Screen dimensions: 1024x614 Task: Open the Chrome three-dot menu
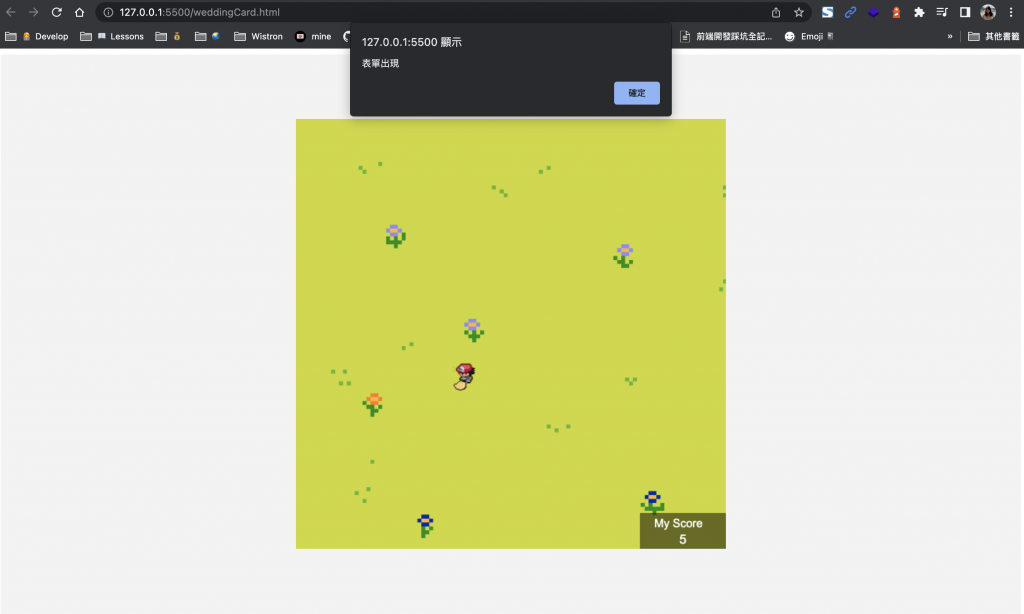click(x=1011, y=12)
